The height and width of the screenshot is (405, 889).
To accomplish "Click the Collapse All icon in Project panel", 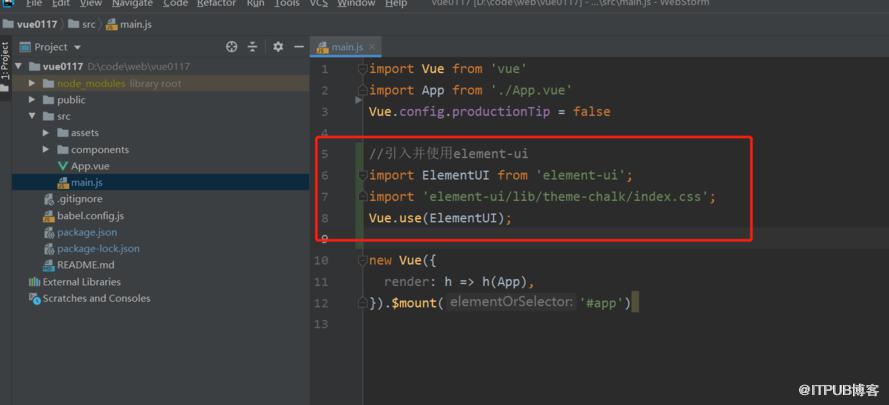I will coord(253,47).
